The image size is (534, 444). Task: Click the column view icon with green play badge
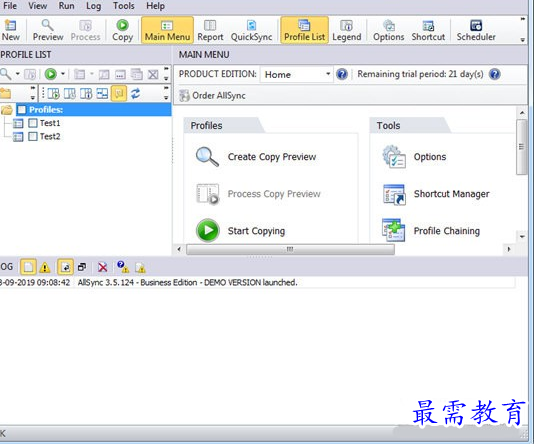click(x=53, y=93)
